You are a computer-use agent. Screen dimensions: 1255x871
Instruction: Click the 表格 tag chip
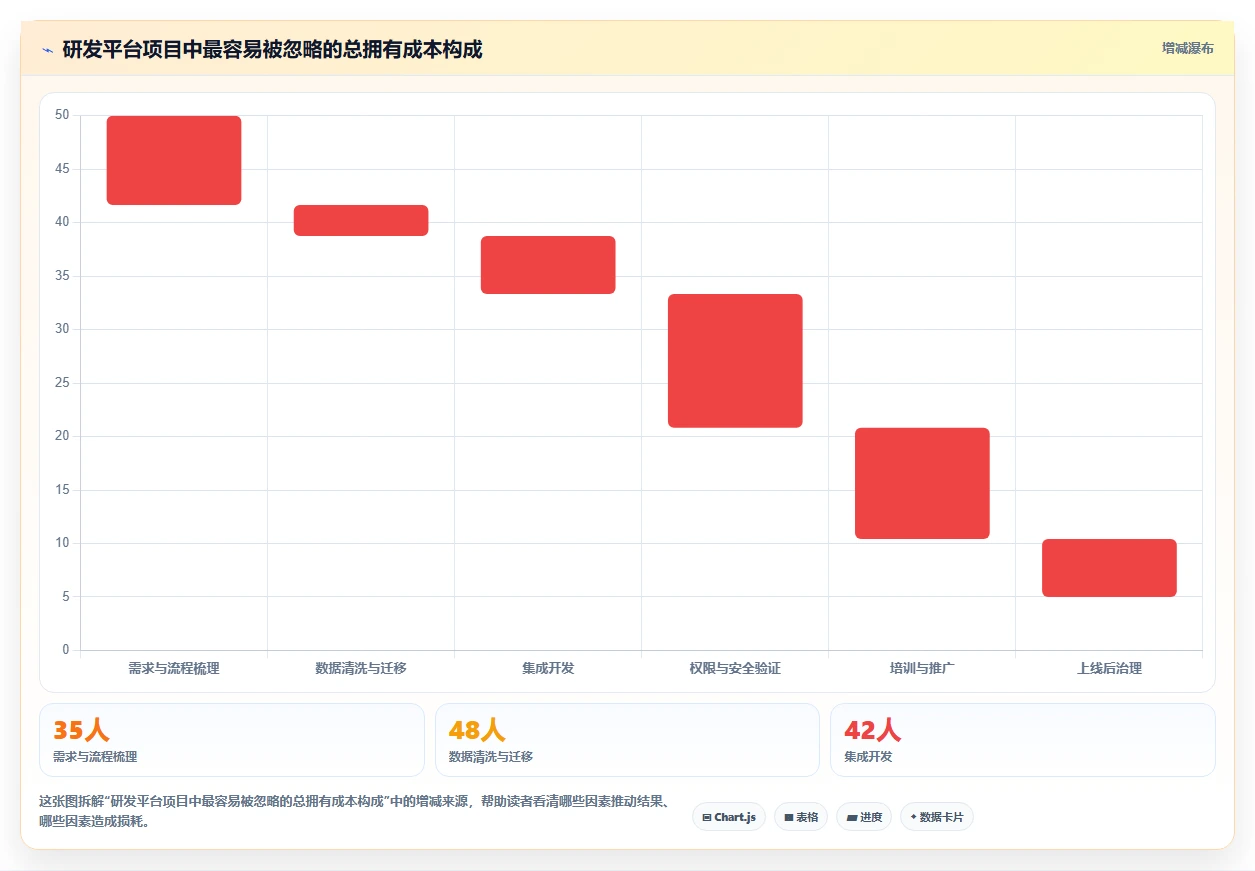tap(801, 817)
